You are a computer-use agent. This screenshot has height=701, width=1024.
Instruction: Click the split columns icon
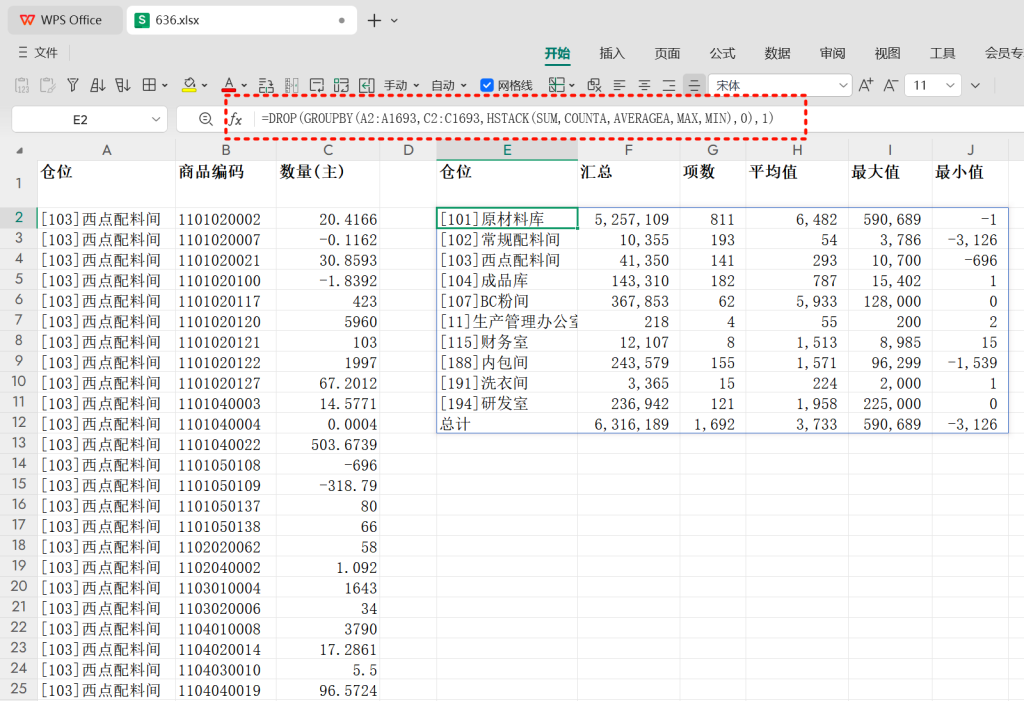[291, 85]
